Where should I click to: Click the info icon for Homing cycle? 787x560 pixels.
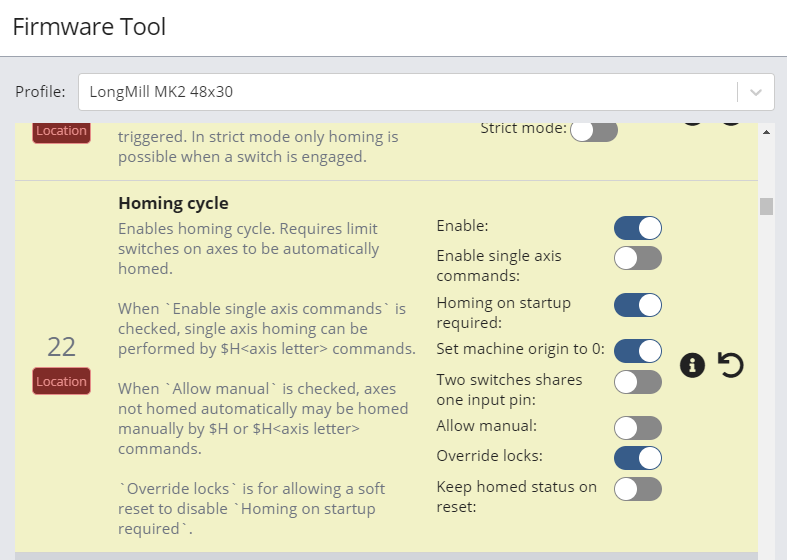tap(692, 365)
